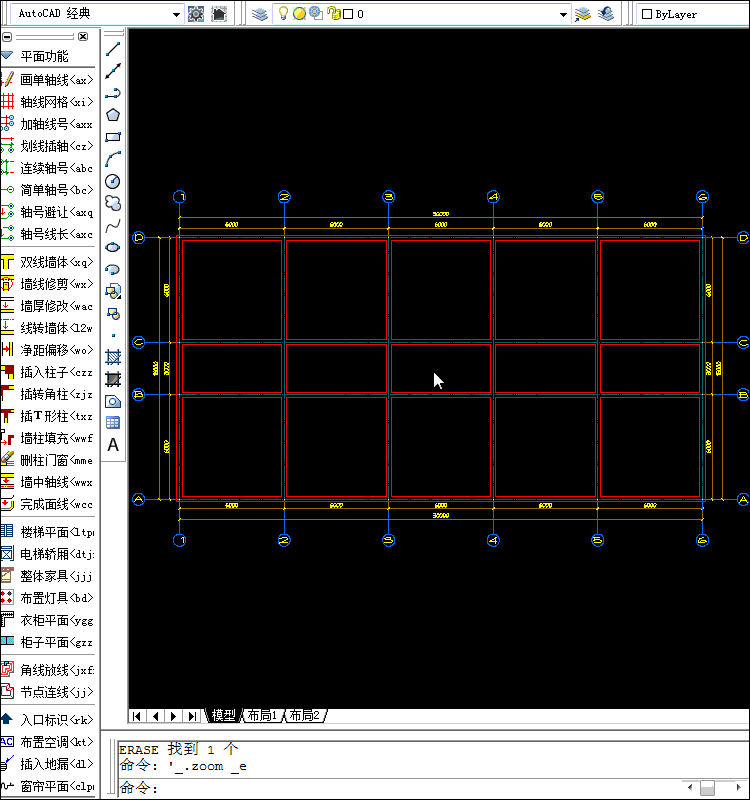This screenshot has width=750, height=800.
Task: Run 双线墙体<xq> command
Action: click(x=48, y=262)
